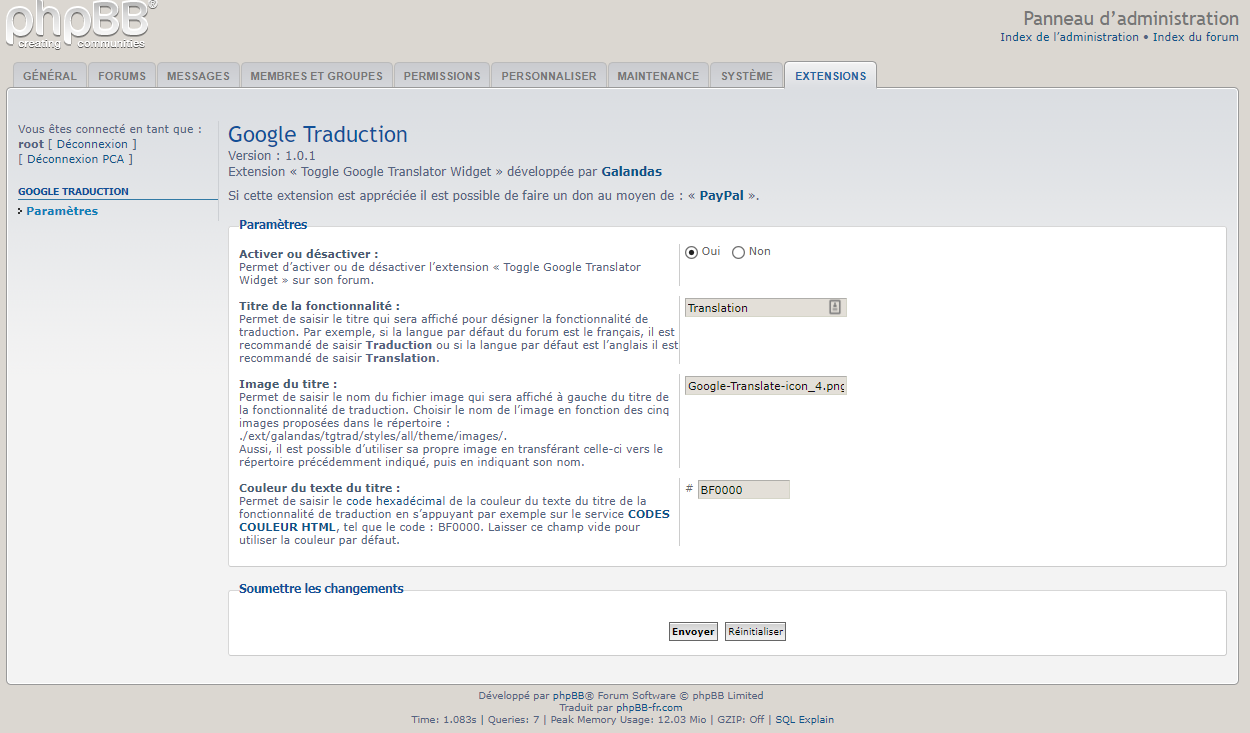This screenshot has width=1250, height=733.
Task: Click the Déconnexion PCA link
Action: [x=76, y=159]
